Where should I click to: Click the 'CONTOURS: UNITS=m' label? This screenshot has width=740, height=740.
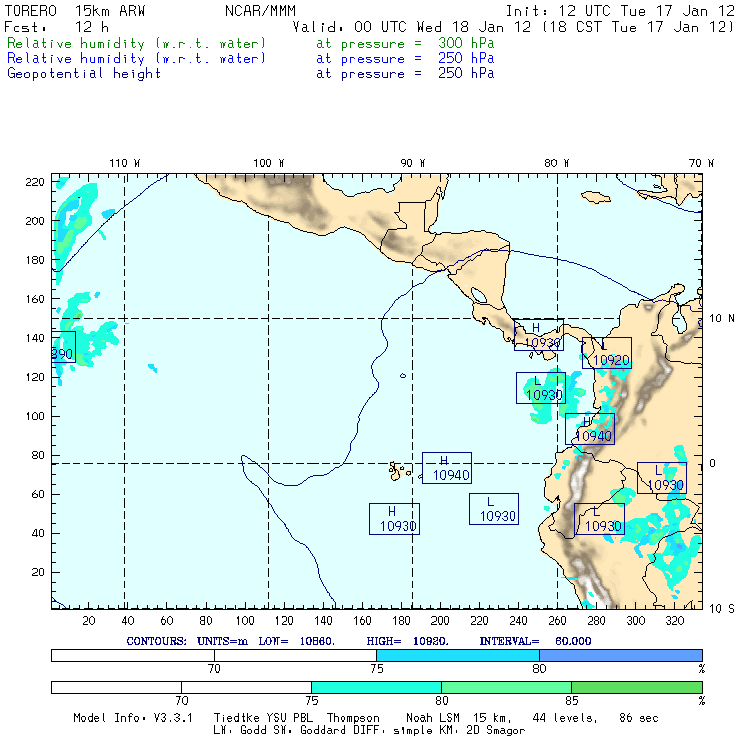point(187,641)
